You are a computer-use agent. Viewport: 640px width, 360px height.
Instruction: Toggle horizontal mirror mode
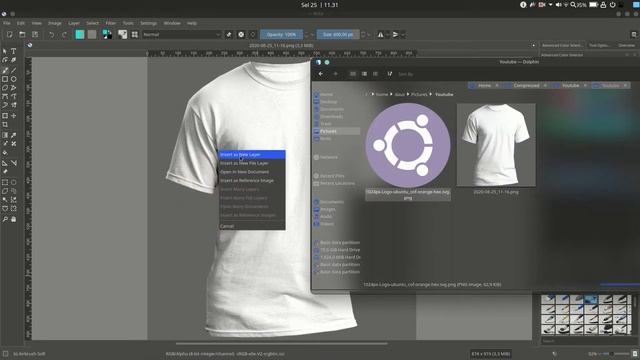pos(380,35)
